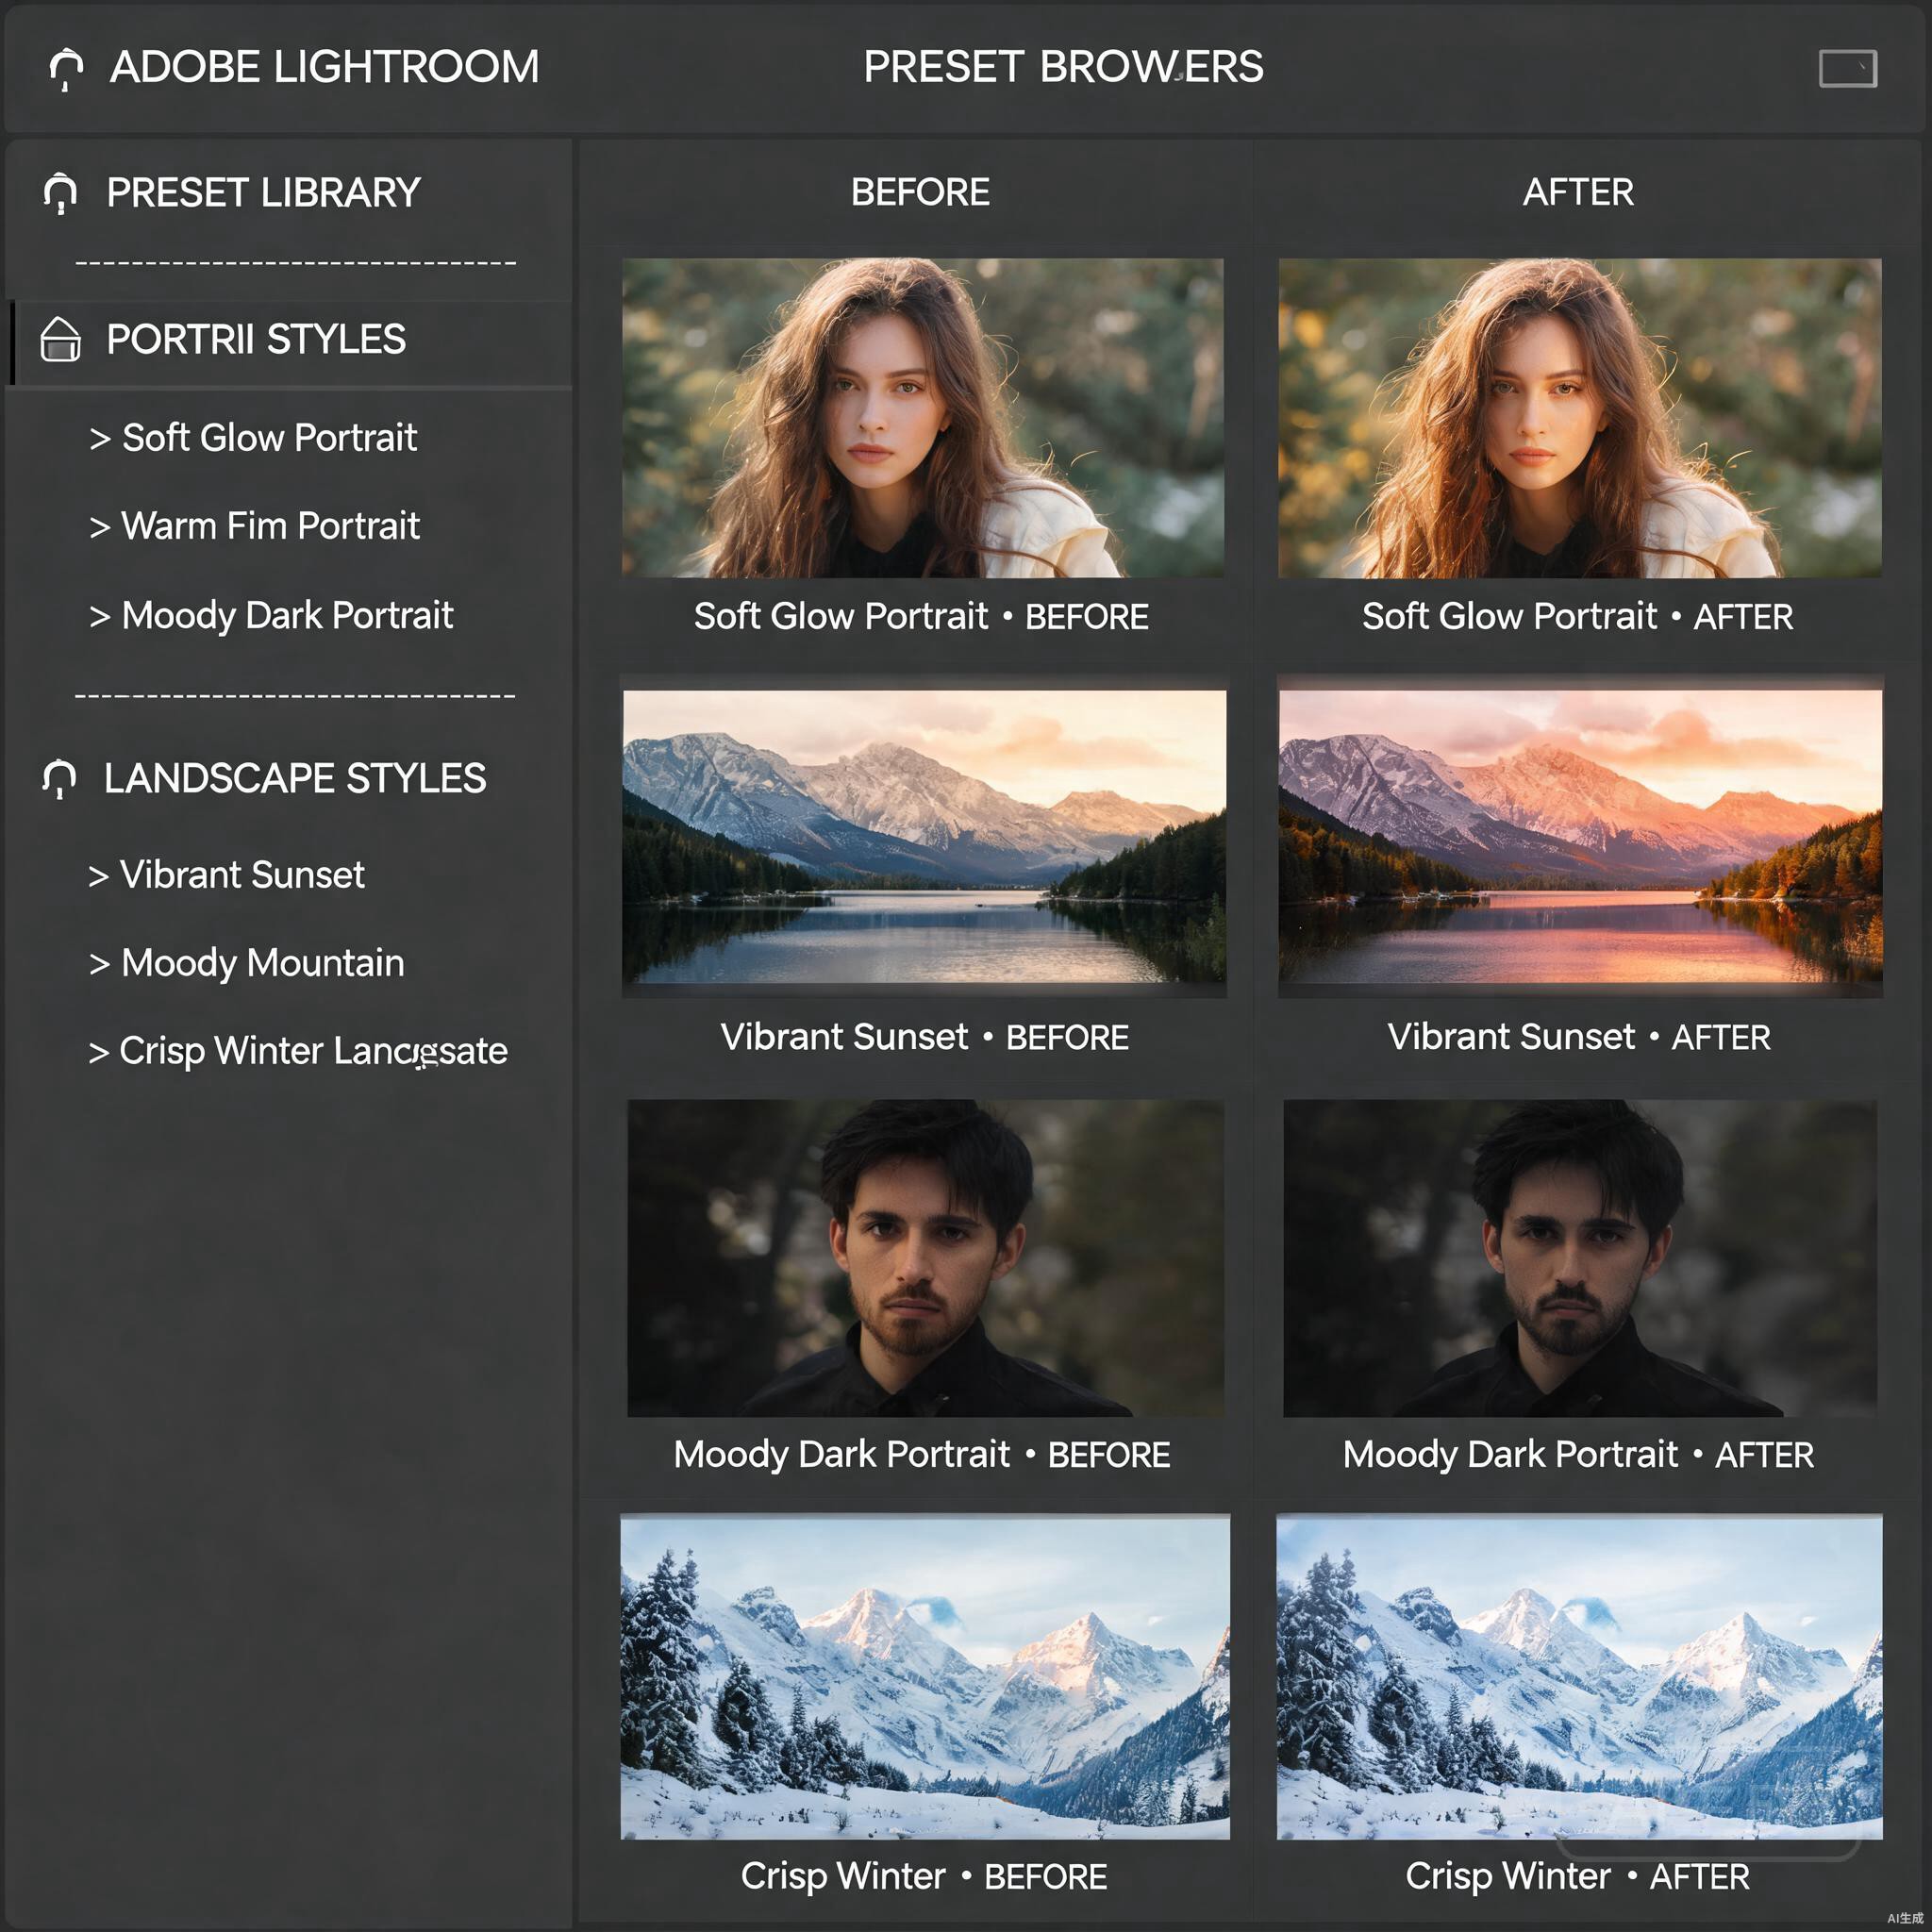Expand the Warm Film Portrait preset arrow

click(x=99, y=527)
